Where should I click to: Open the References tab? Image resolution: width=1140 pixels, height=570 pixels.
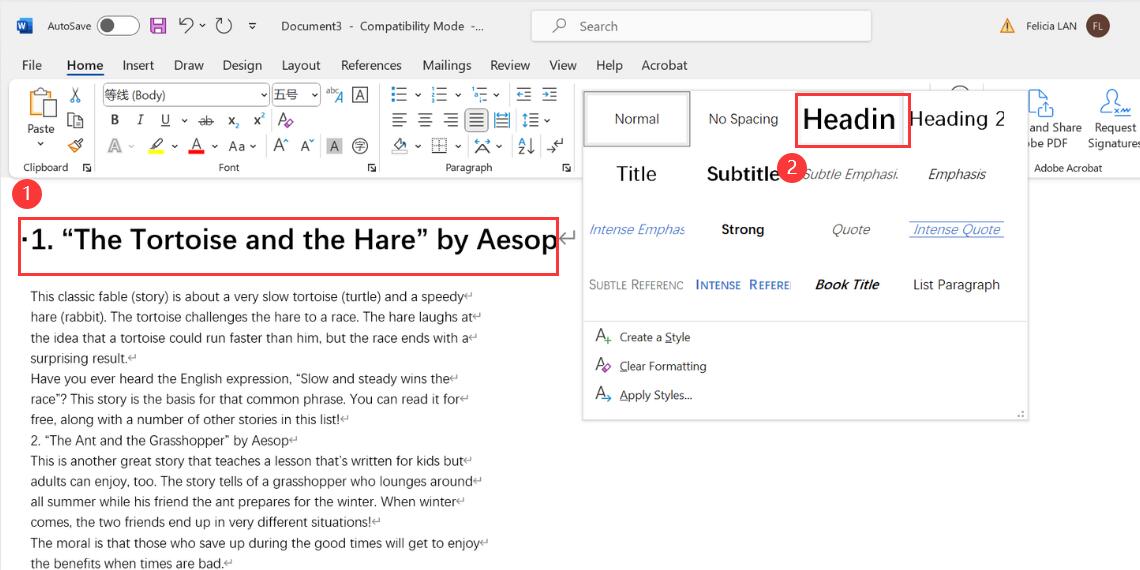click(x=371, y=65)
